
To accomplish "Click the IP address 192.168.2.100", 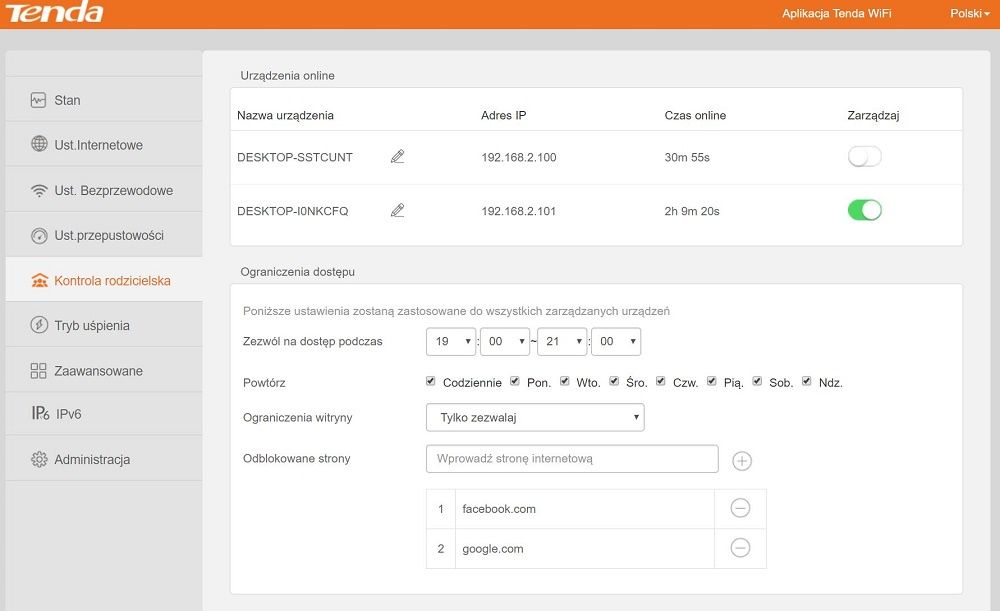I will pos(519,157).
